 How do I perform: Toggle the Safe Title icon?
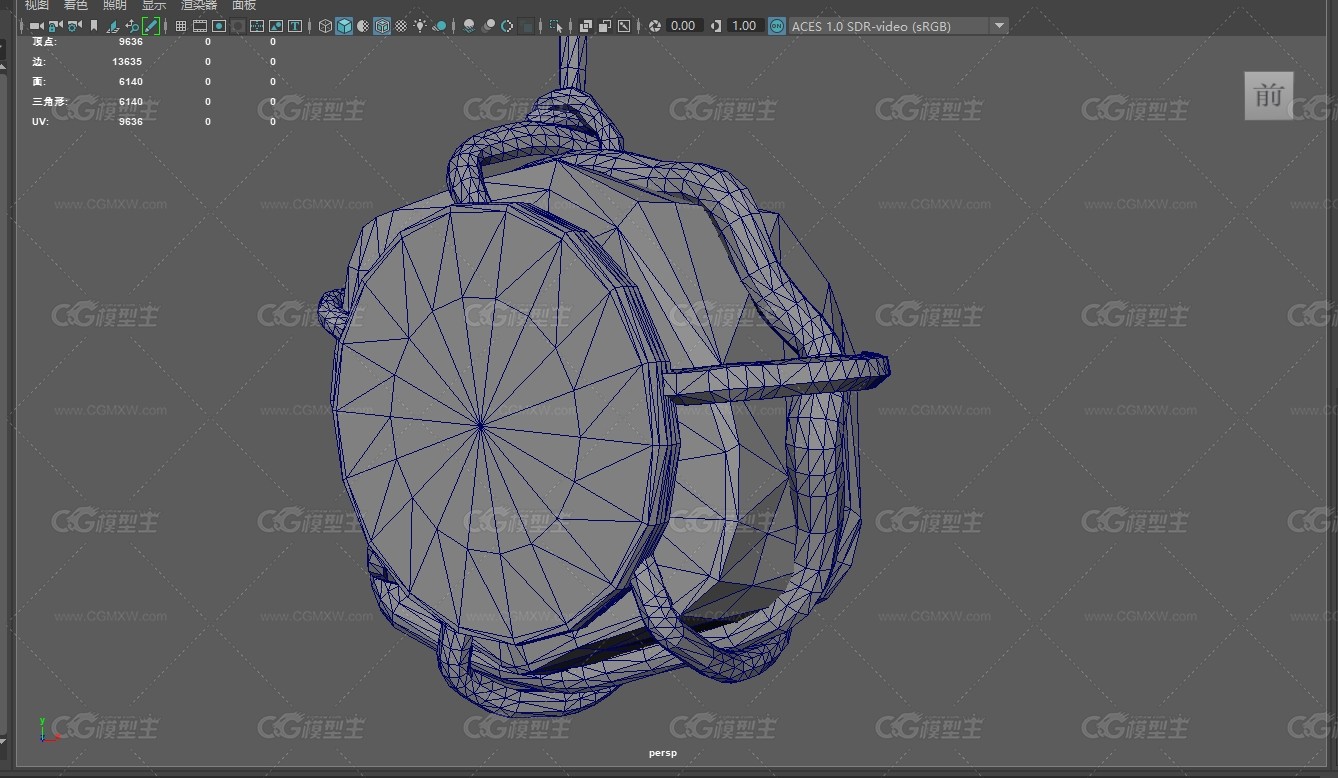pyautogui.click(x=294, y=26)
